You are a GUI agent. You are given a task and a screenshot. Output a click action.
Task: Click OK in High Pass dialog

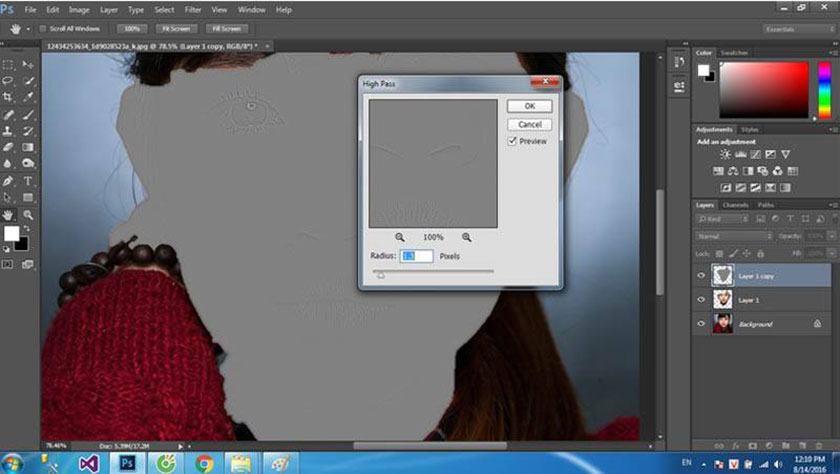[529, 106]
